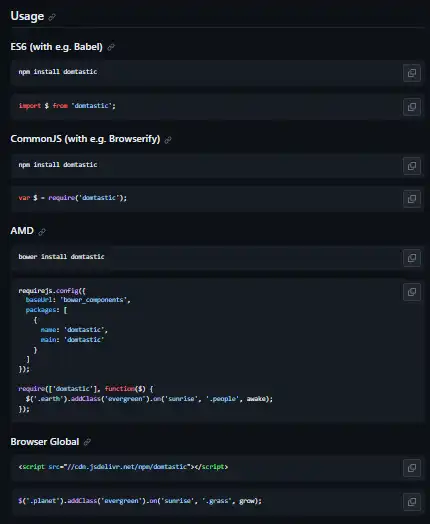The image size is (430, 524).
Task: Copy the npm install command under CommonJS
Action: [412, 166]
